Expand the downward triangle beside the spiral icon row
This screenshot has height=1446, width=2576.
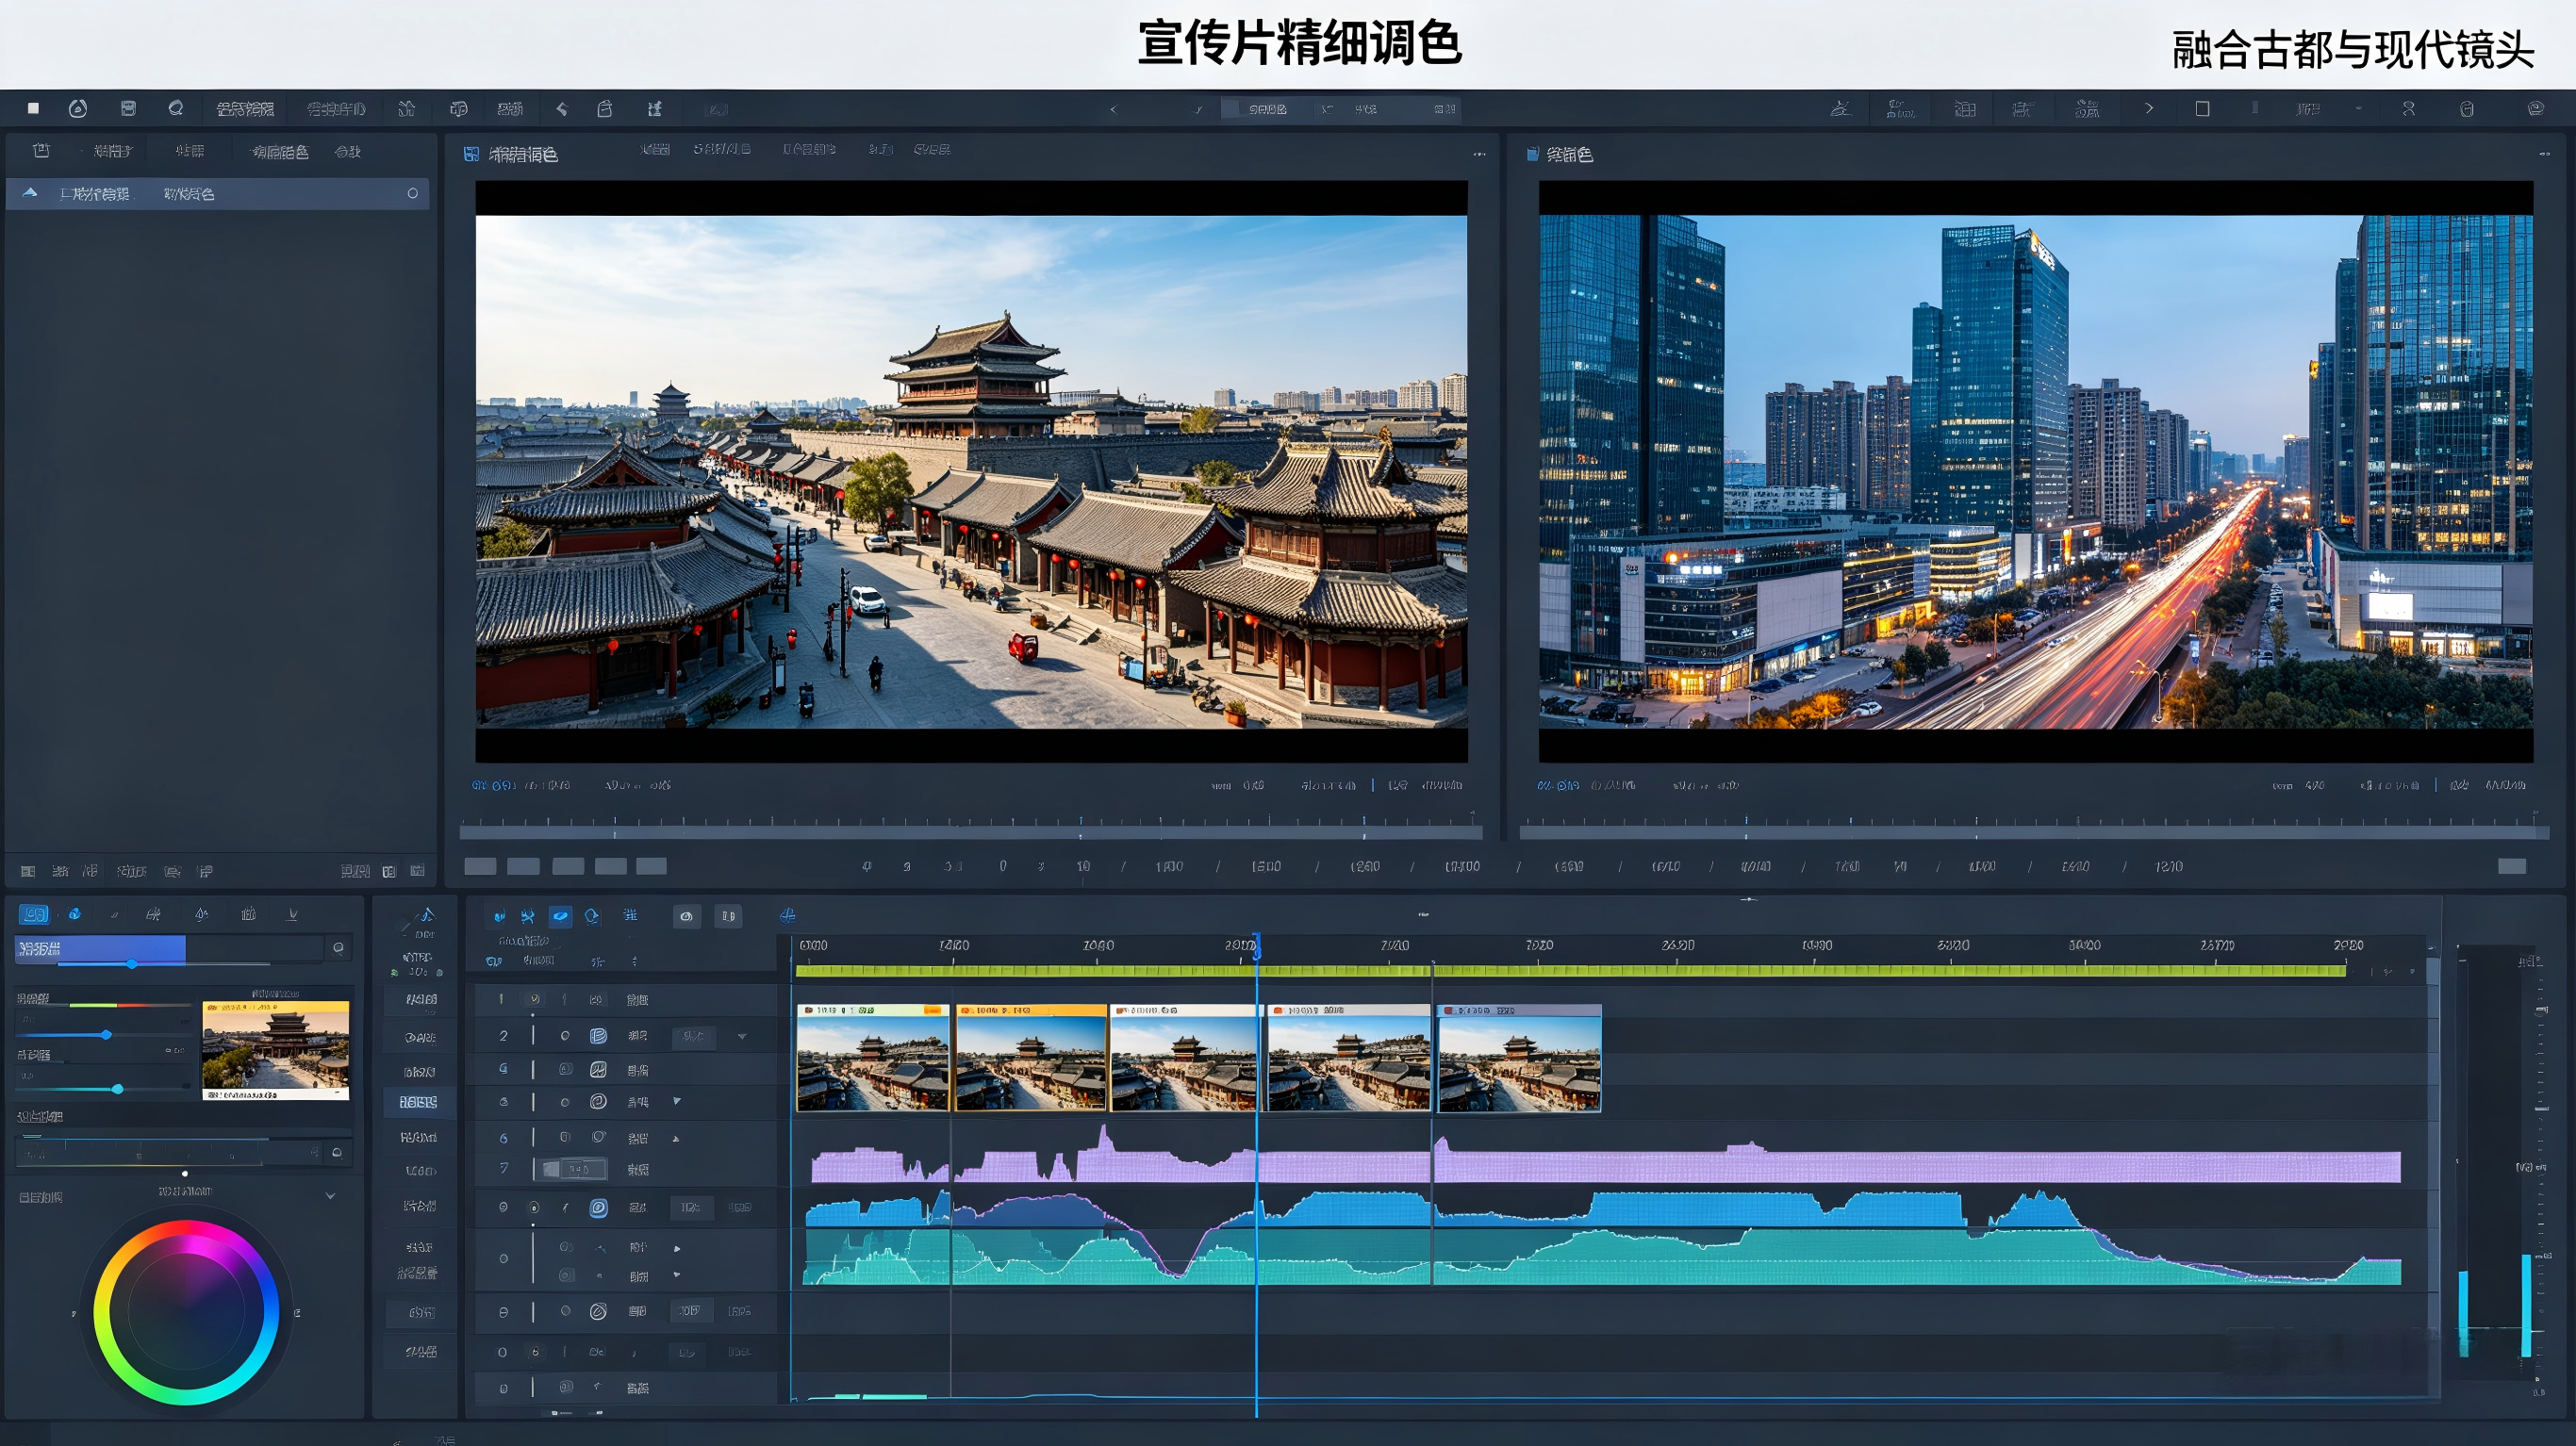pos(677,1101)
